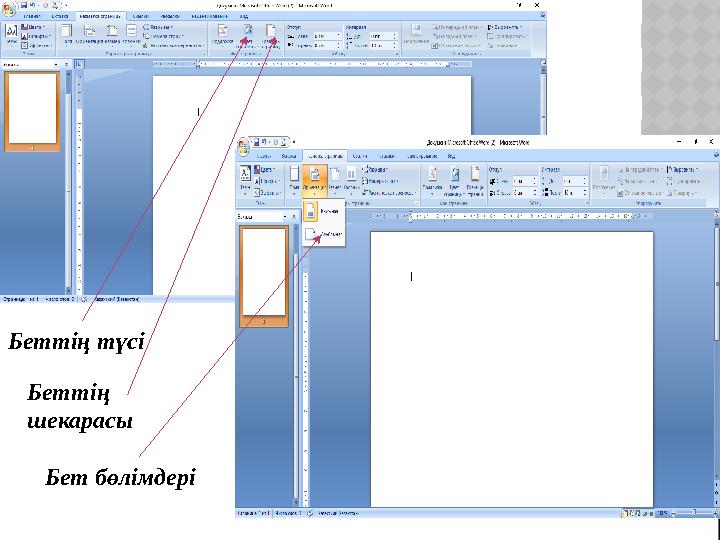Click the tab selector beside back window ruler
This screenshot has height=540, width=720.
(79, 64)
